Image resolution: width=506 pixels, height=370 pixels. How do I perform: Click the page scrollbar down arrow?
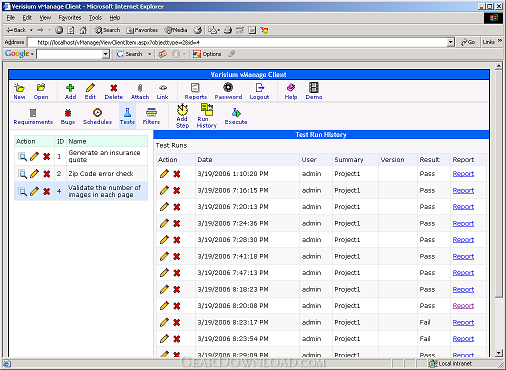499,353
